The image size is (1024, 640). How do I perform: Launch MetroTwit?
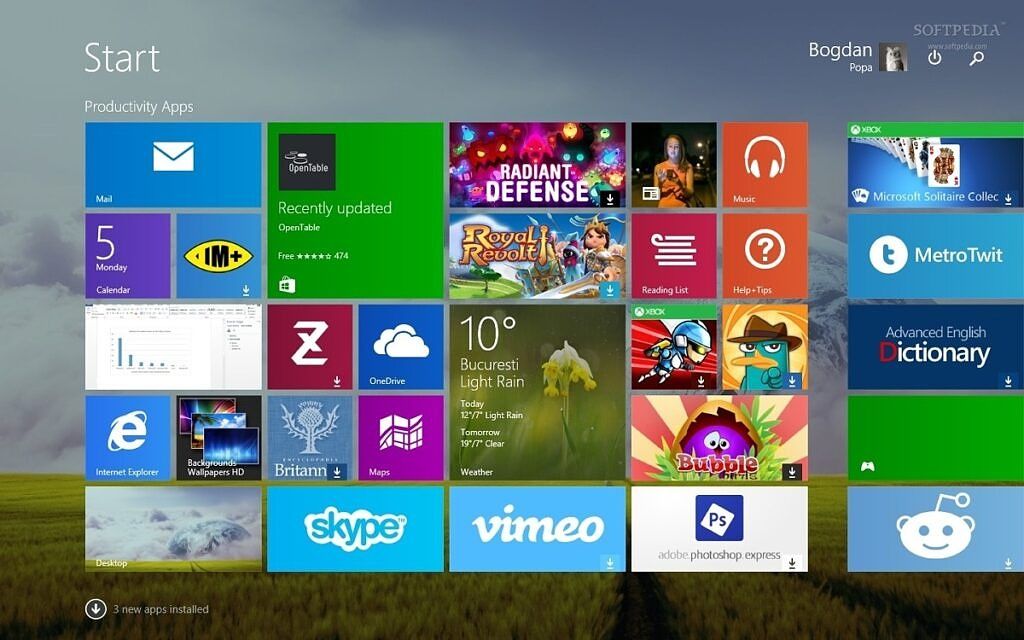(935, 255)
